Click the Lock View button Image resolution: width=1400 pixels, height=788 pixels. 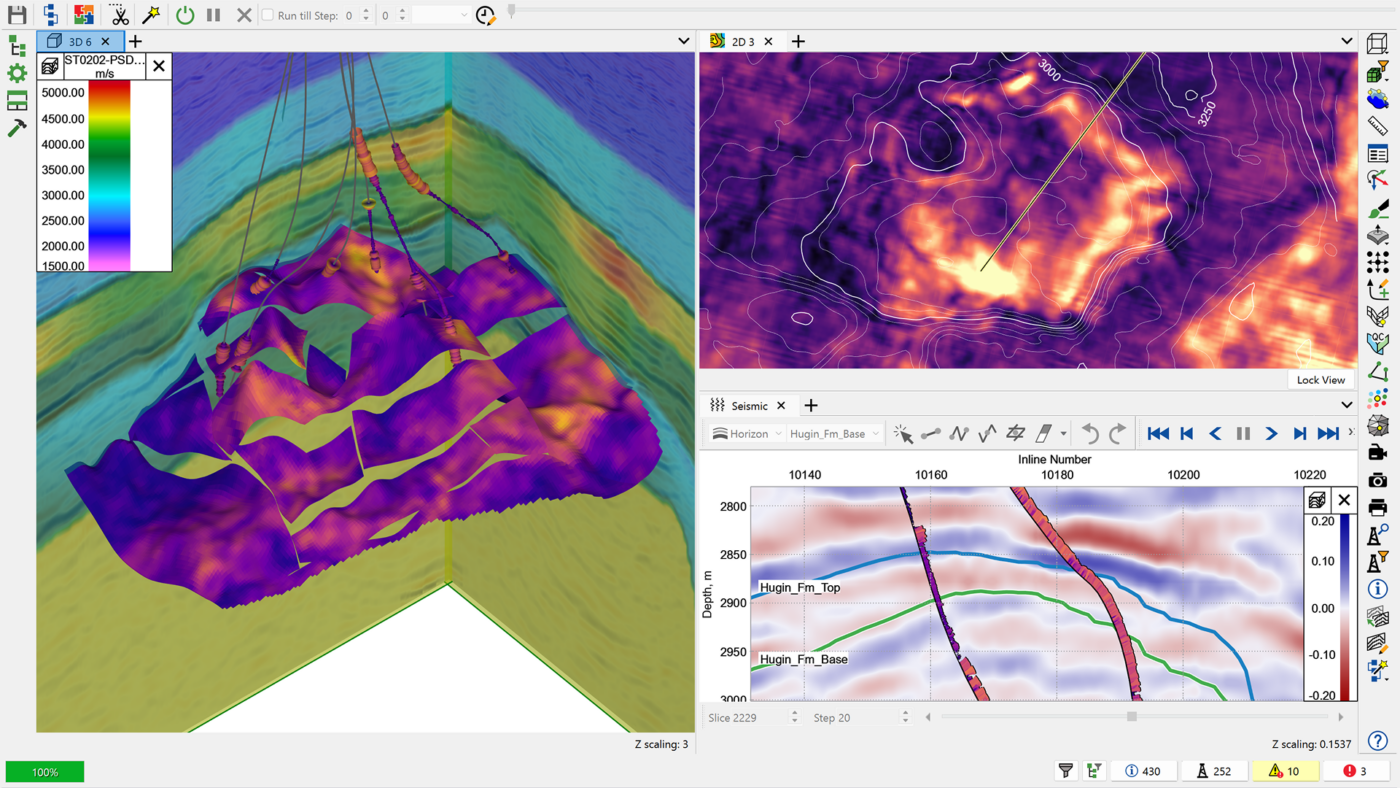(1320, 380)
